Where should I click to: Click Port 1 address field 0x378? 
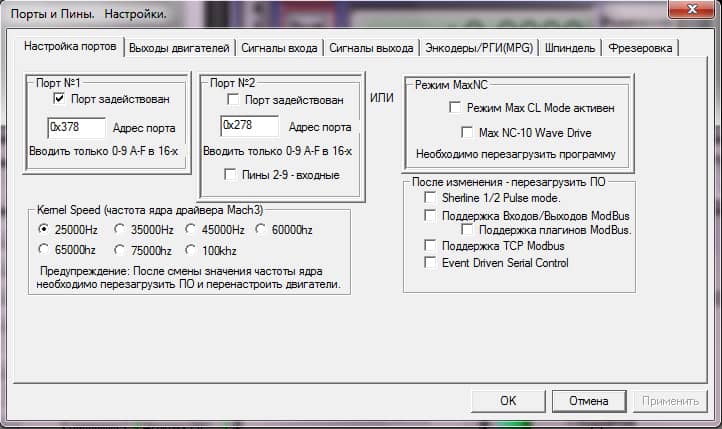76,127
